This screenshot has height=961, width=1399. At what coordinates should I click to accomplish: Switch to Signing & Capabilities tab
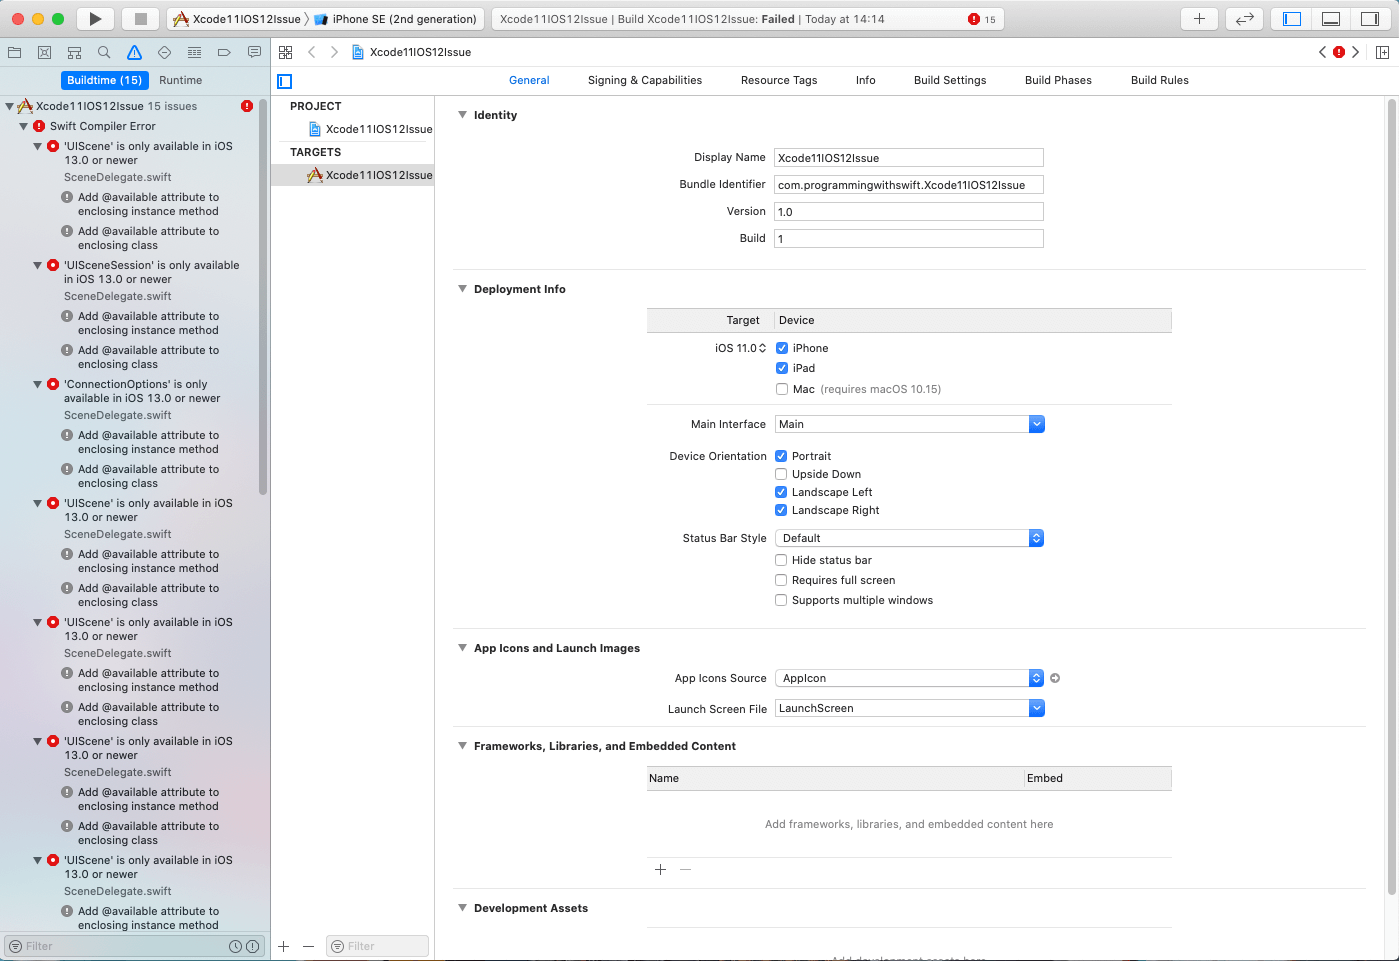645,80
